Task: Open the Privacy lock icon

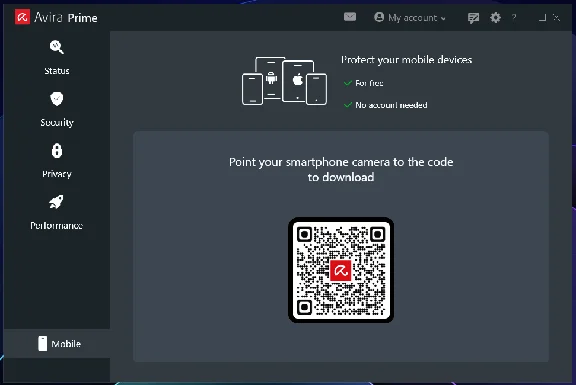Action: [57, 151]
